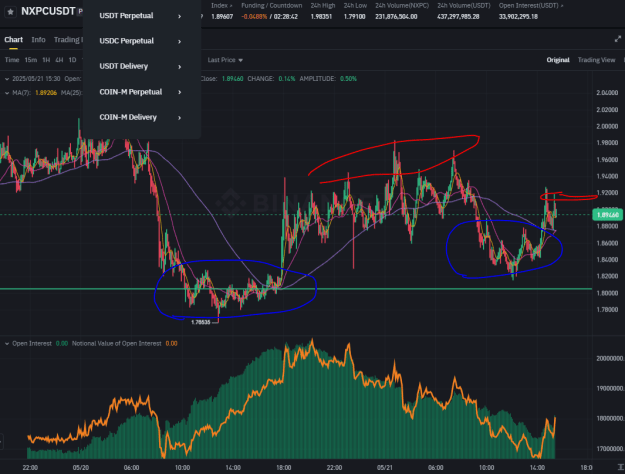Select the 1H chart interval
This screenshot has height=474, width=625.
46,60
